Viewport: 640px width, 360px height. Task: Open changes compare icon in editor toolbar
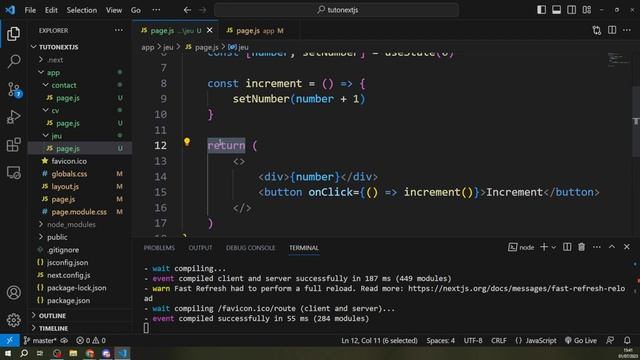click(x=597, y=30)
